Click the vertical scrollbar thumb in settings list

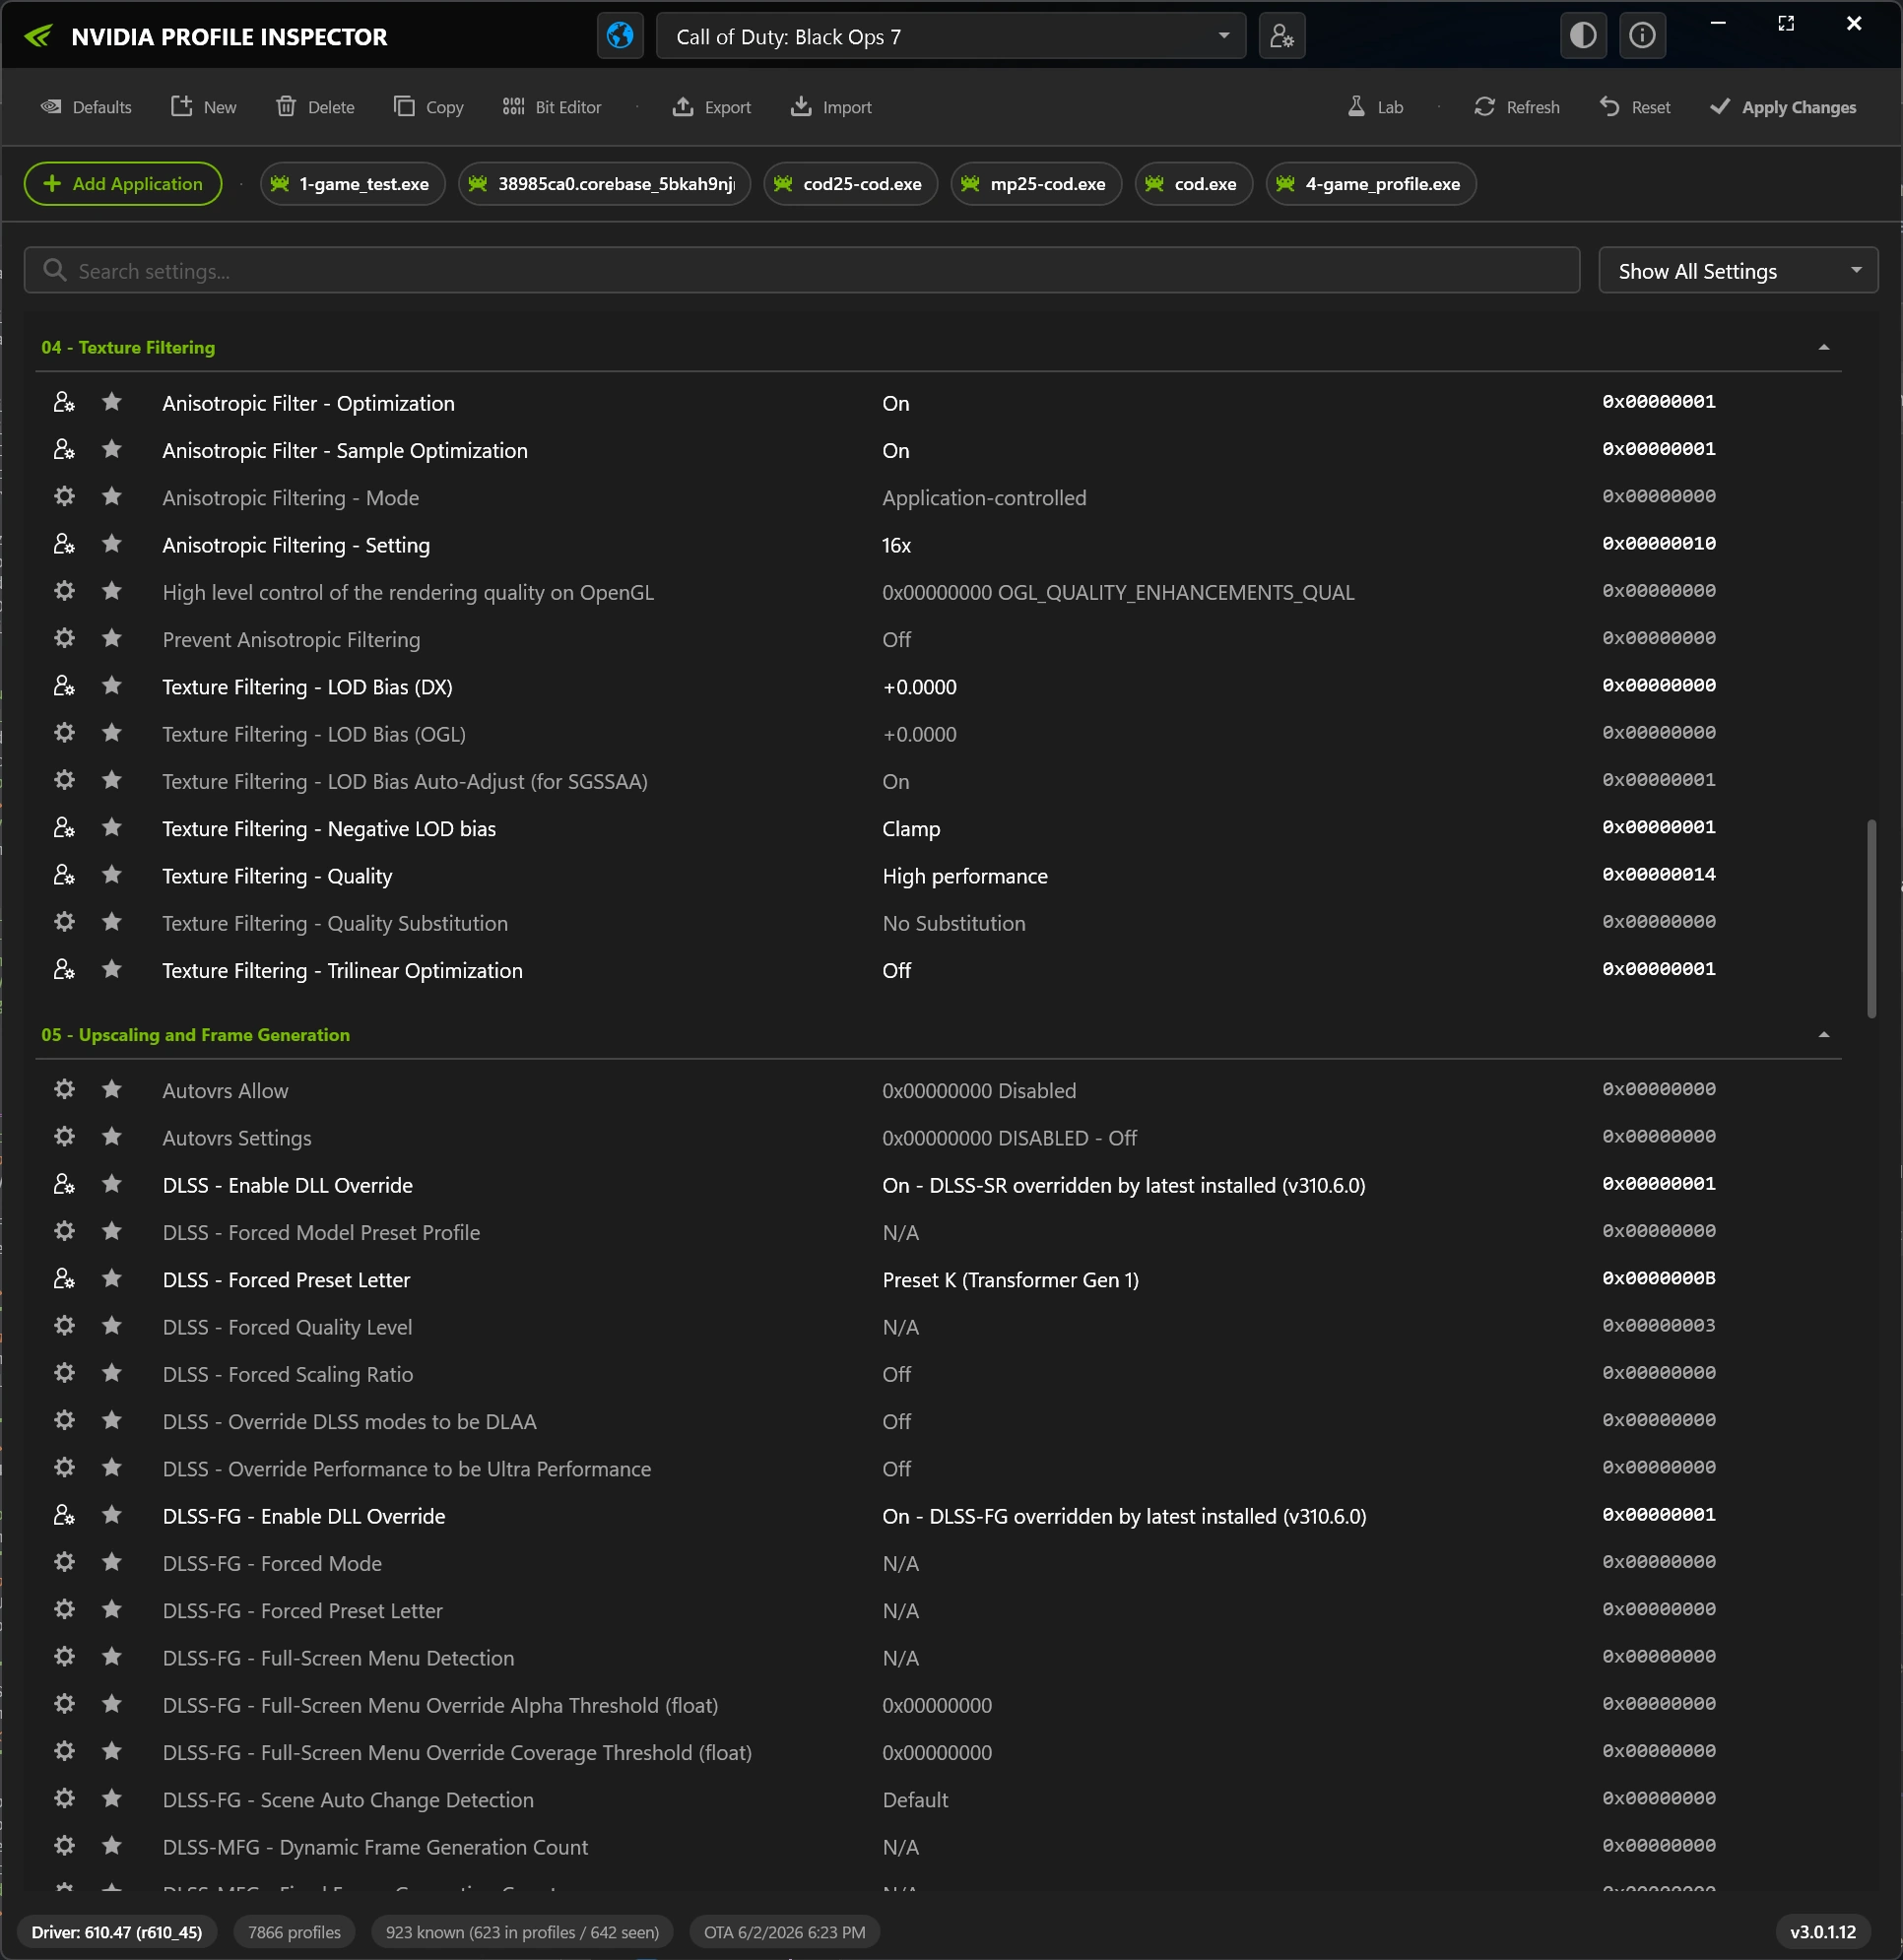click(x=1871, y=919)
